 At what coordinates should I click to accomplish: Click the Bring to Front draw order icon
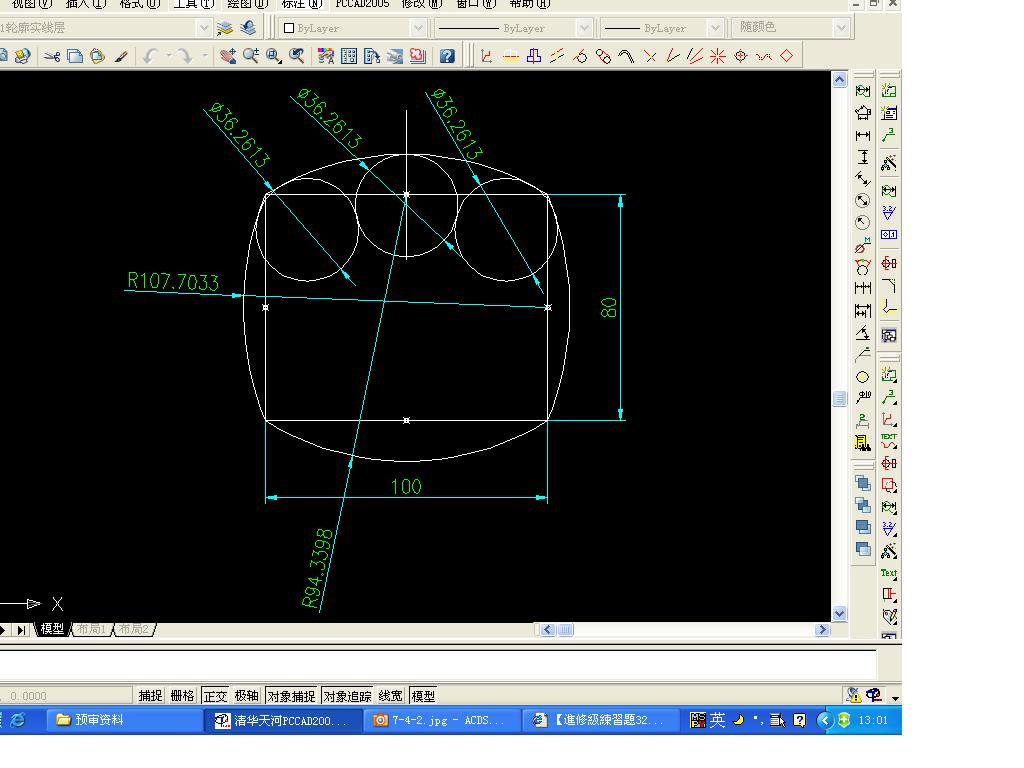click(863, 483)
